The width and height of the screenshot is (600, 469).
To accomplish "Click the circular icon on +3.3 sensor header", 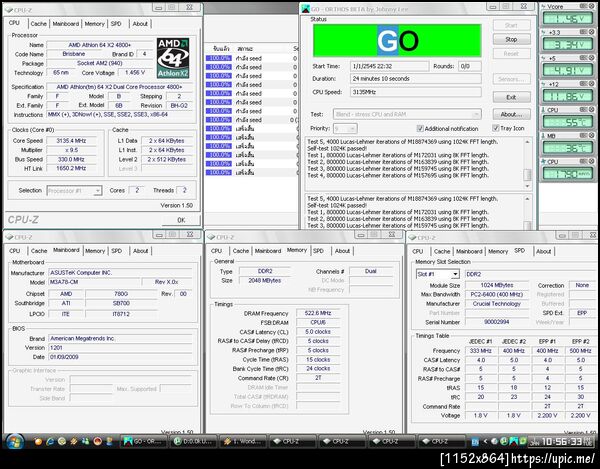I will click(592, 32).
